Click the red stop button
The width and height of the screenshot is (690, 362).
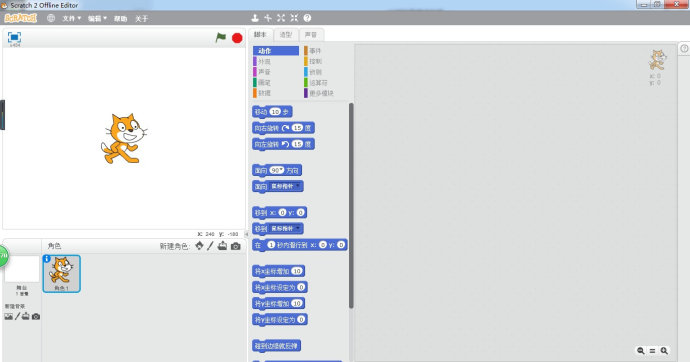[237, 38]
